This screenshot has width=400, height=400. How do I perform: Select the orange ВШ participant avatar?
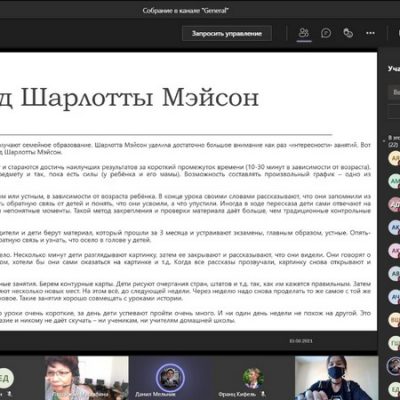[395, 320]
